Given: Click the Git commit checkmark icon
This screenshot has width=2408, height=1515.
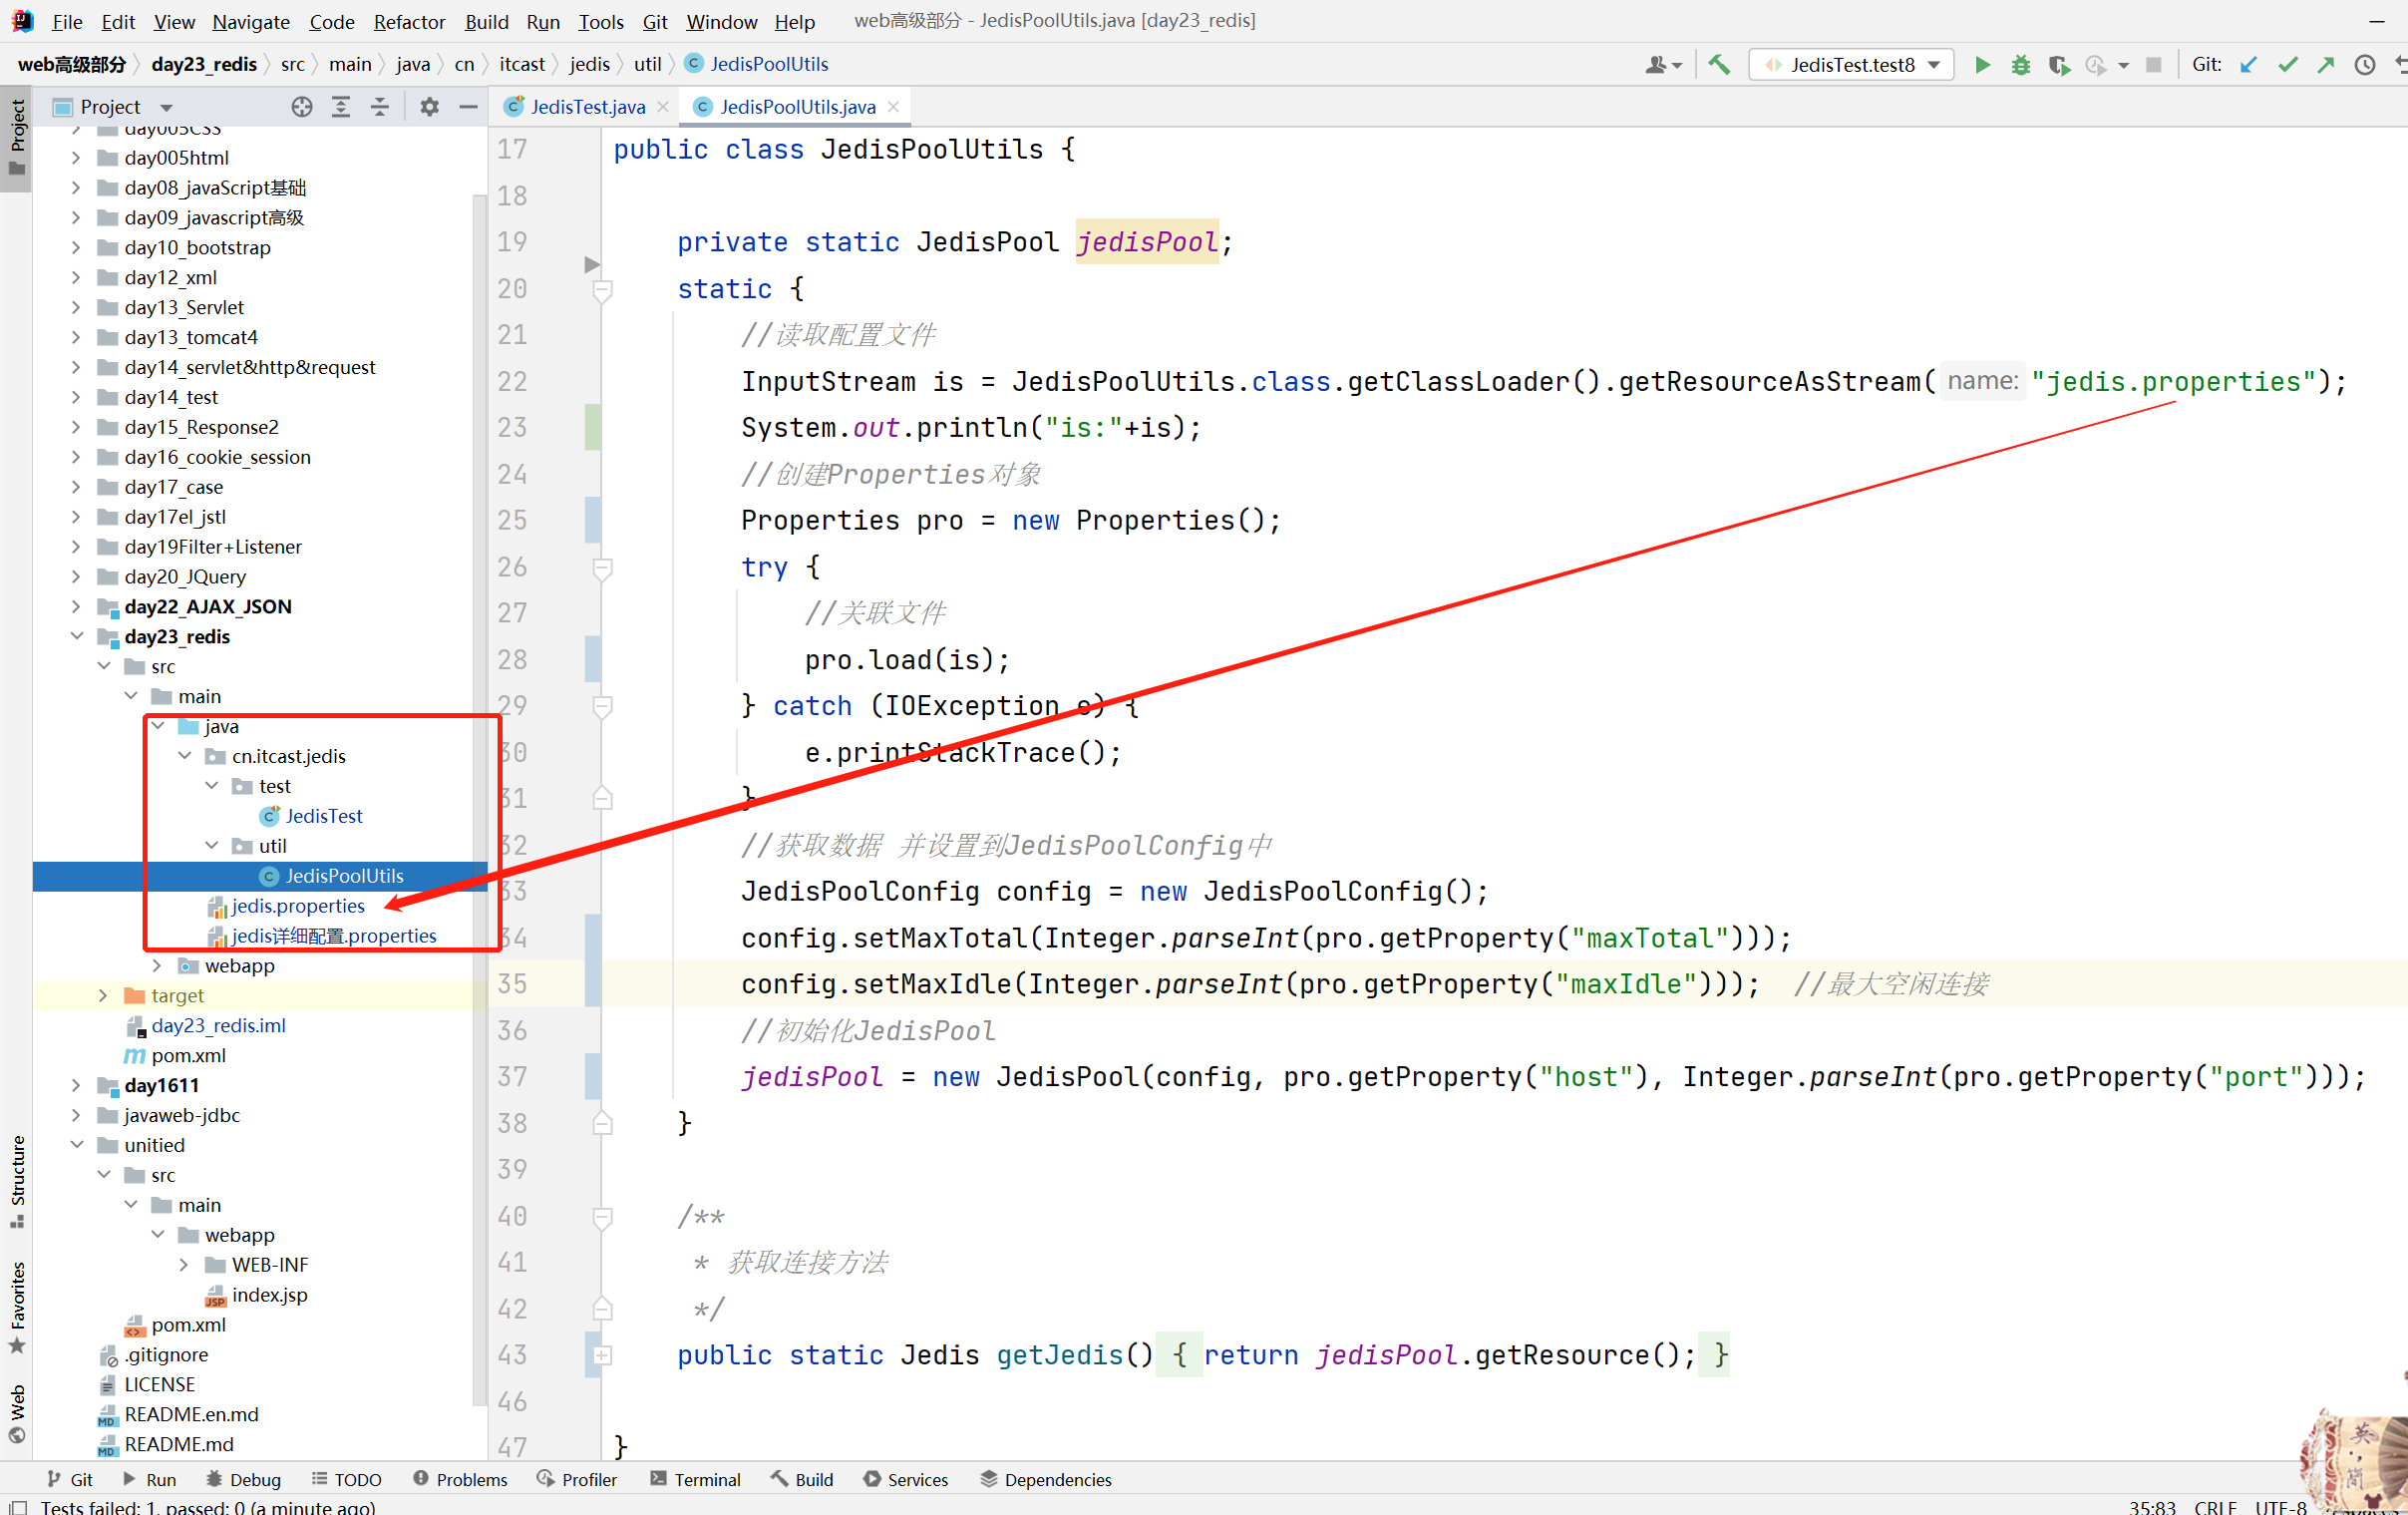Looking at the screenshot, I should click(x=2287, y=65).
